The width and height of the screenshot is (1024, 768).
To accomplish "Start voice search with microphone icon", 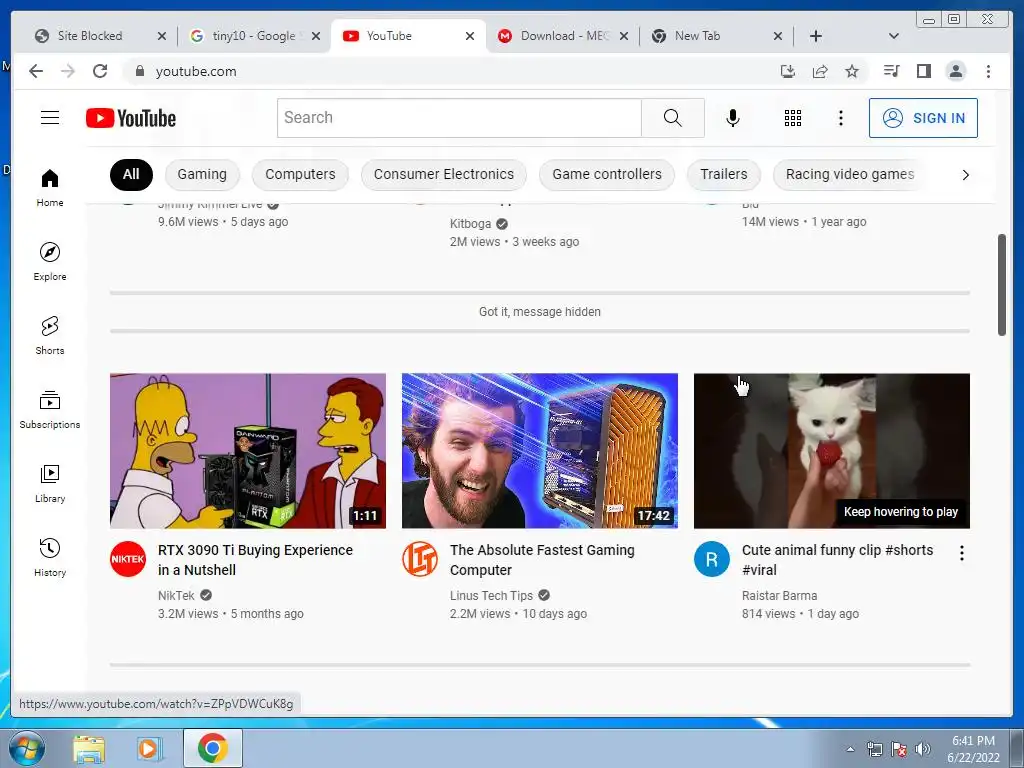I will point(733,118).
